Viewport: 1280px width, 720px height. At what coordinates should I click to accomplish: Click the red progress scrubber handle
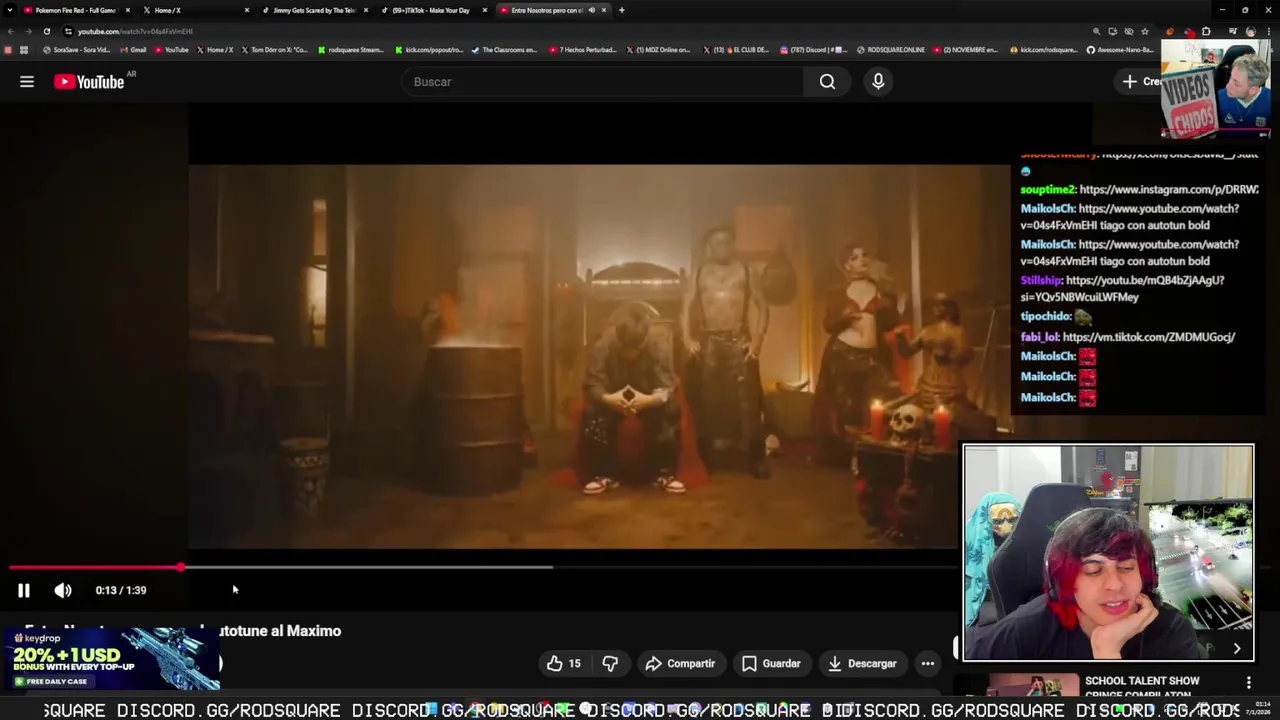tap(181, 567)
